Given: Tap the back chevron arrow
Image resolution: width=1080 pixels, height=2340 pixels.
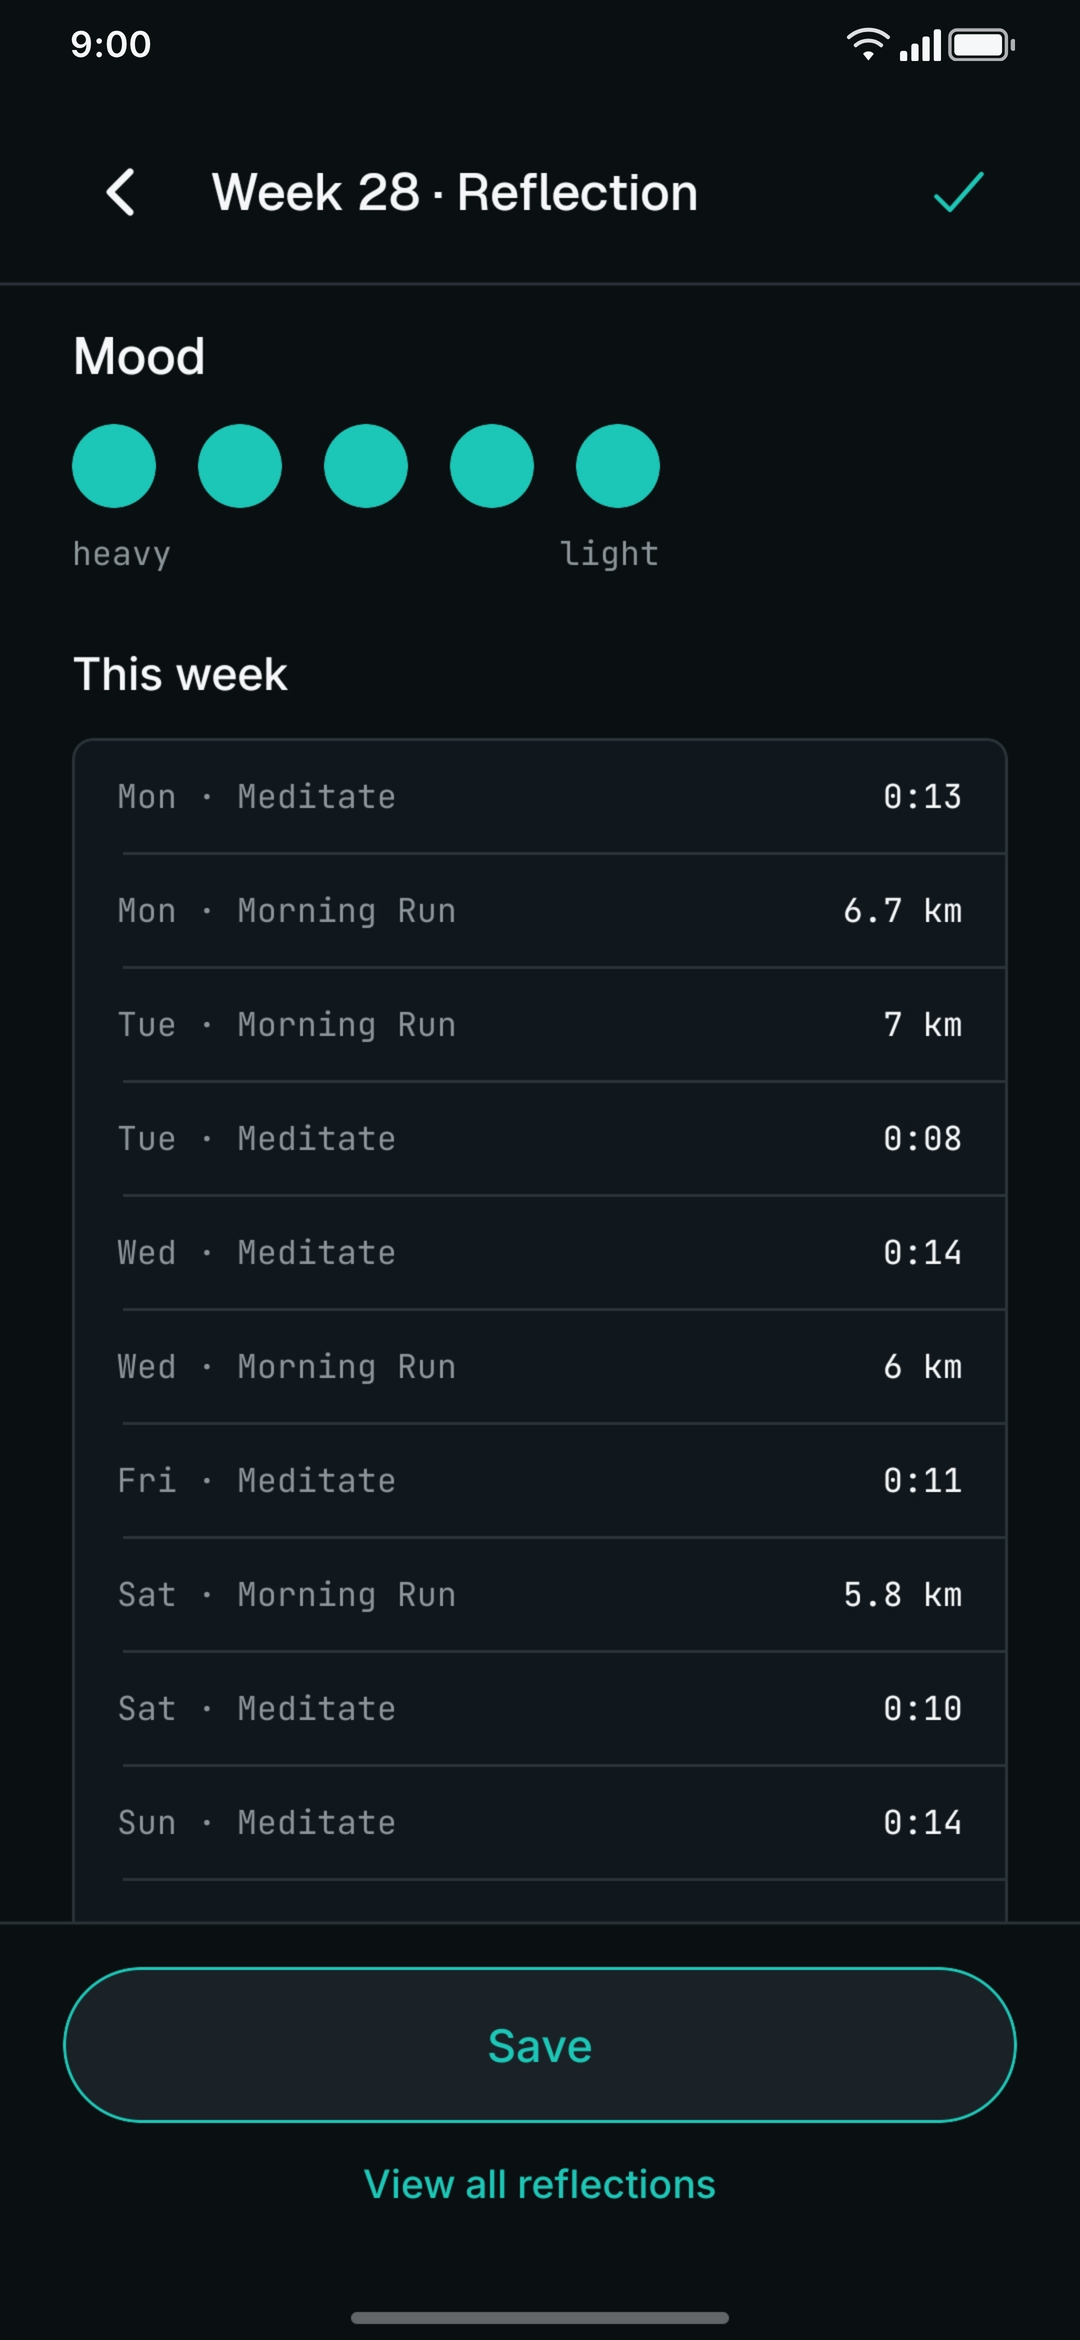Looking at the screenshot, I should [x=121, y=192].
